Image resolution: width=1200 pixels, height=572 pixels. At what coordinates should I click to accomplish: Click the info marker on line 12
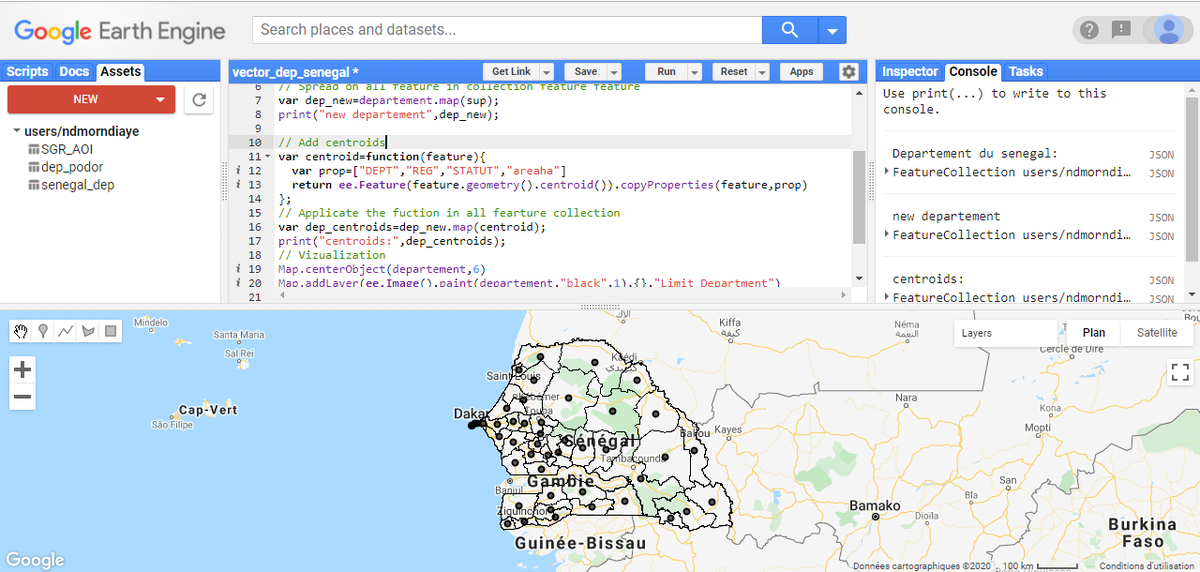(237, 171)
